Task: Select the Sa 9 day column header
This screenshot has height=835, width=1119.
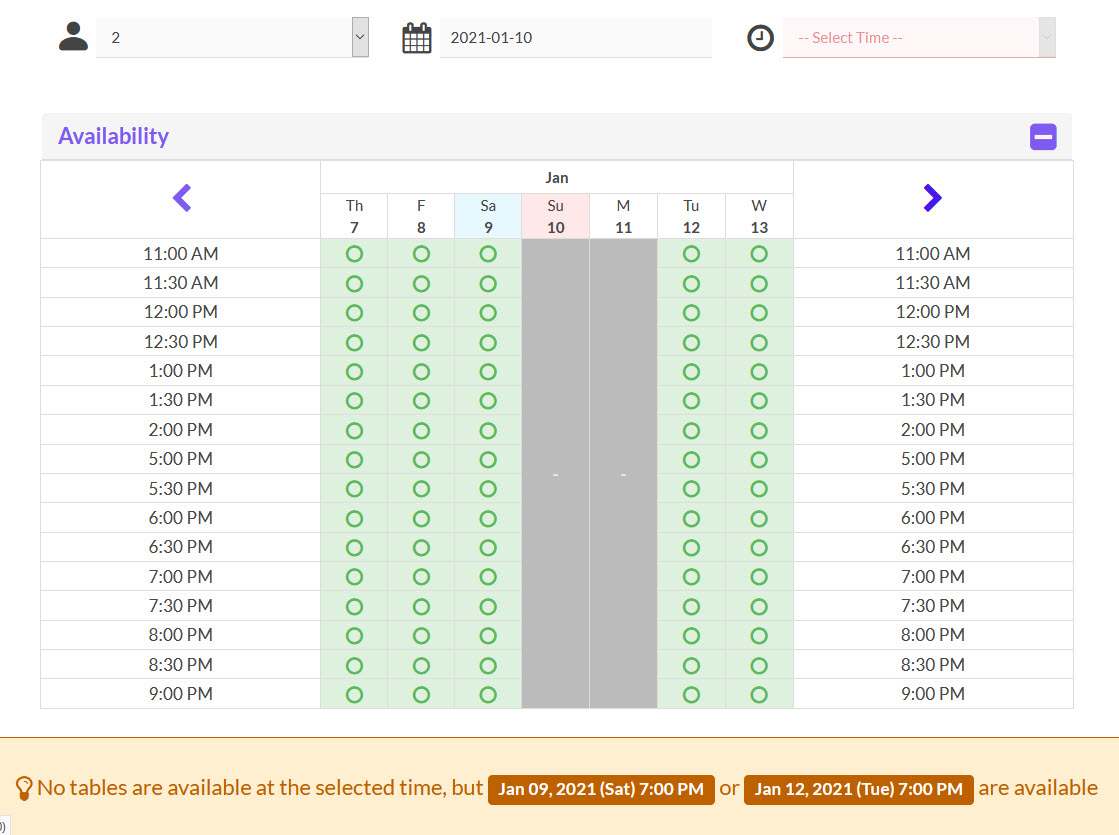Action: pos(488,216)
